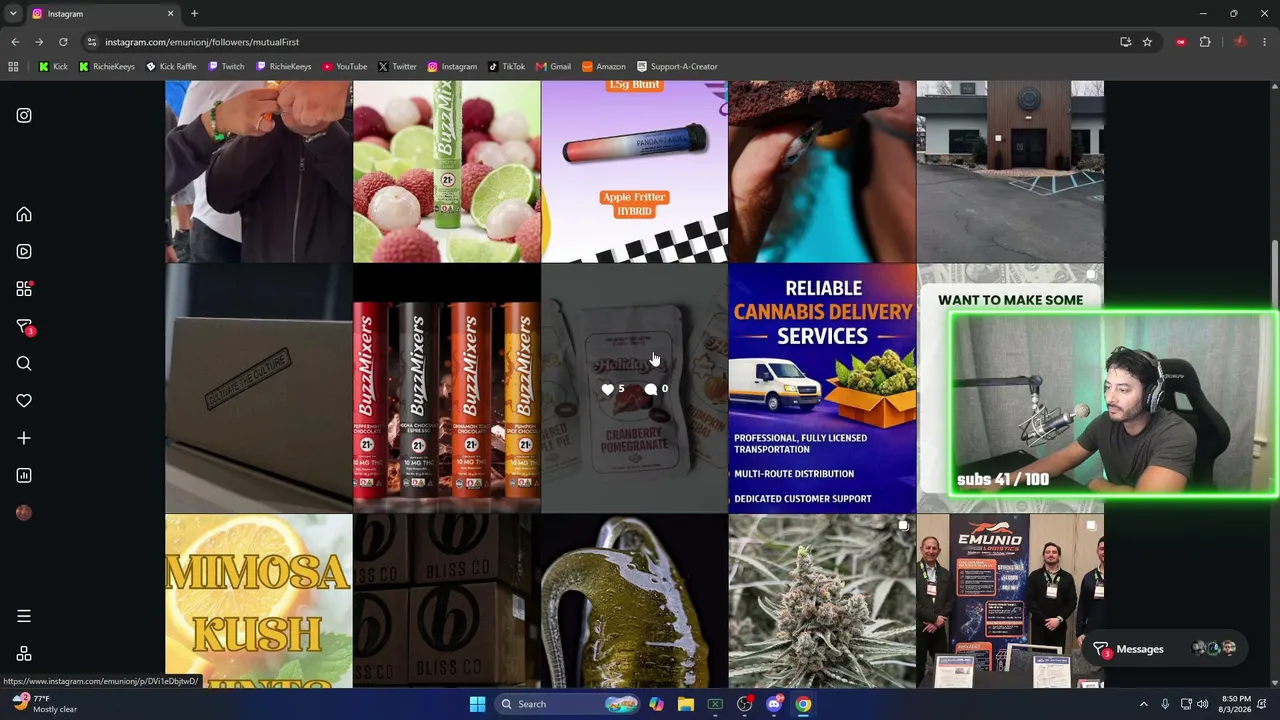This screenshot has height=720, width=1280.
Task: Open the Chrome profile avatar
Action: coord(1240,42)
